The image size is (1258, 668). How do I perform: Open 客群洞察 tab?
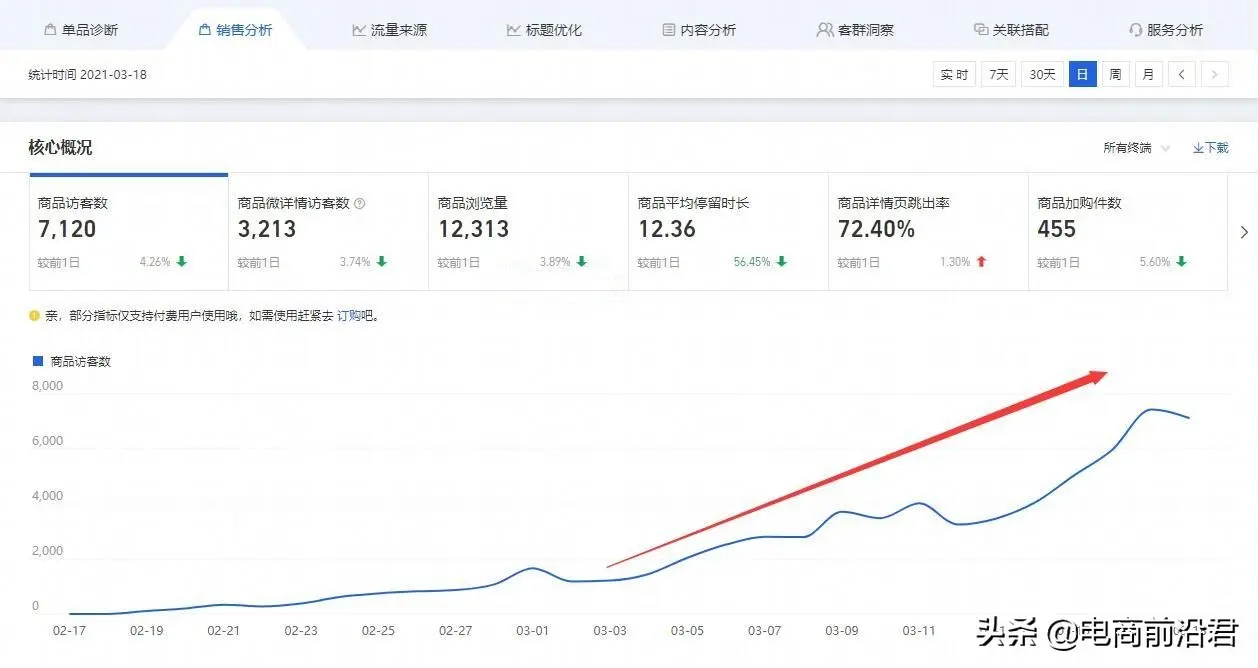click(x=855, y=30)
